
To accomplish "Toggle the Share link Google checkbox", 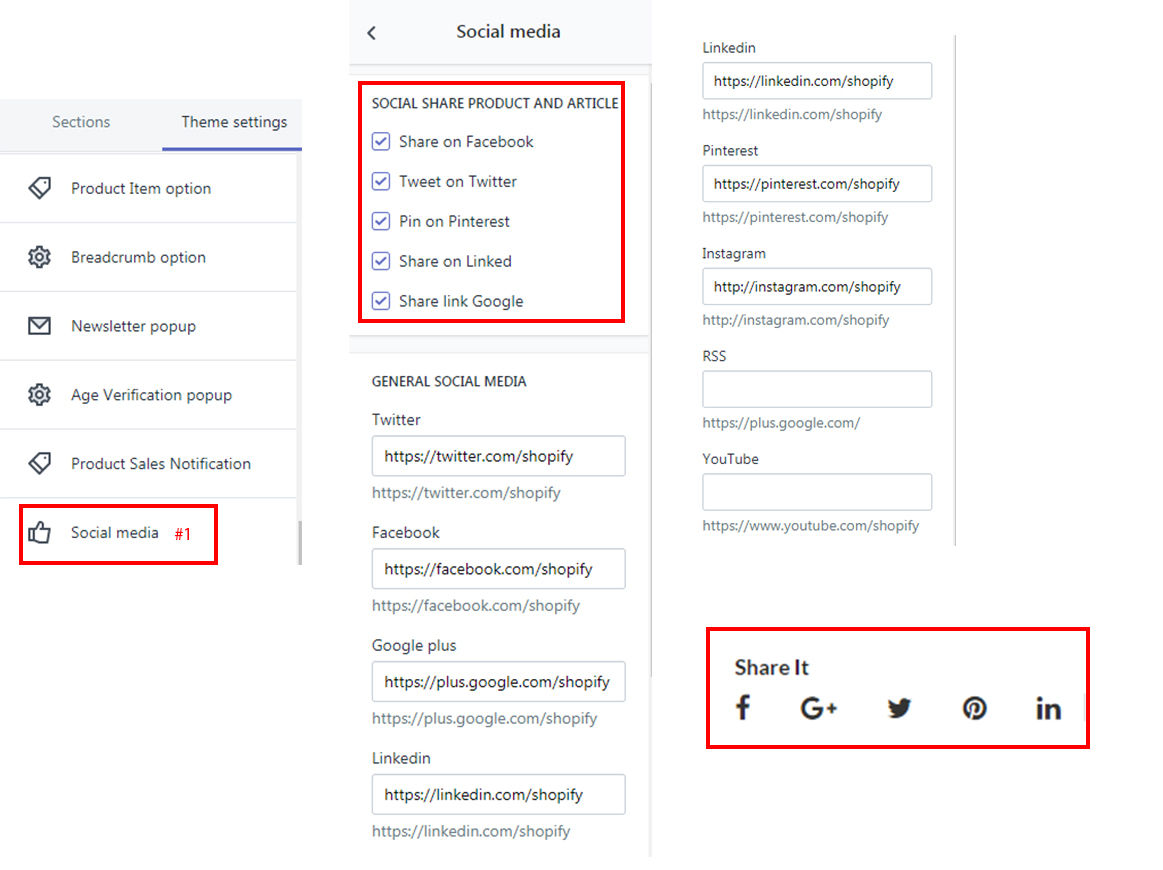I will (x=381, y=301).
